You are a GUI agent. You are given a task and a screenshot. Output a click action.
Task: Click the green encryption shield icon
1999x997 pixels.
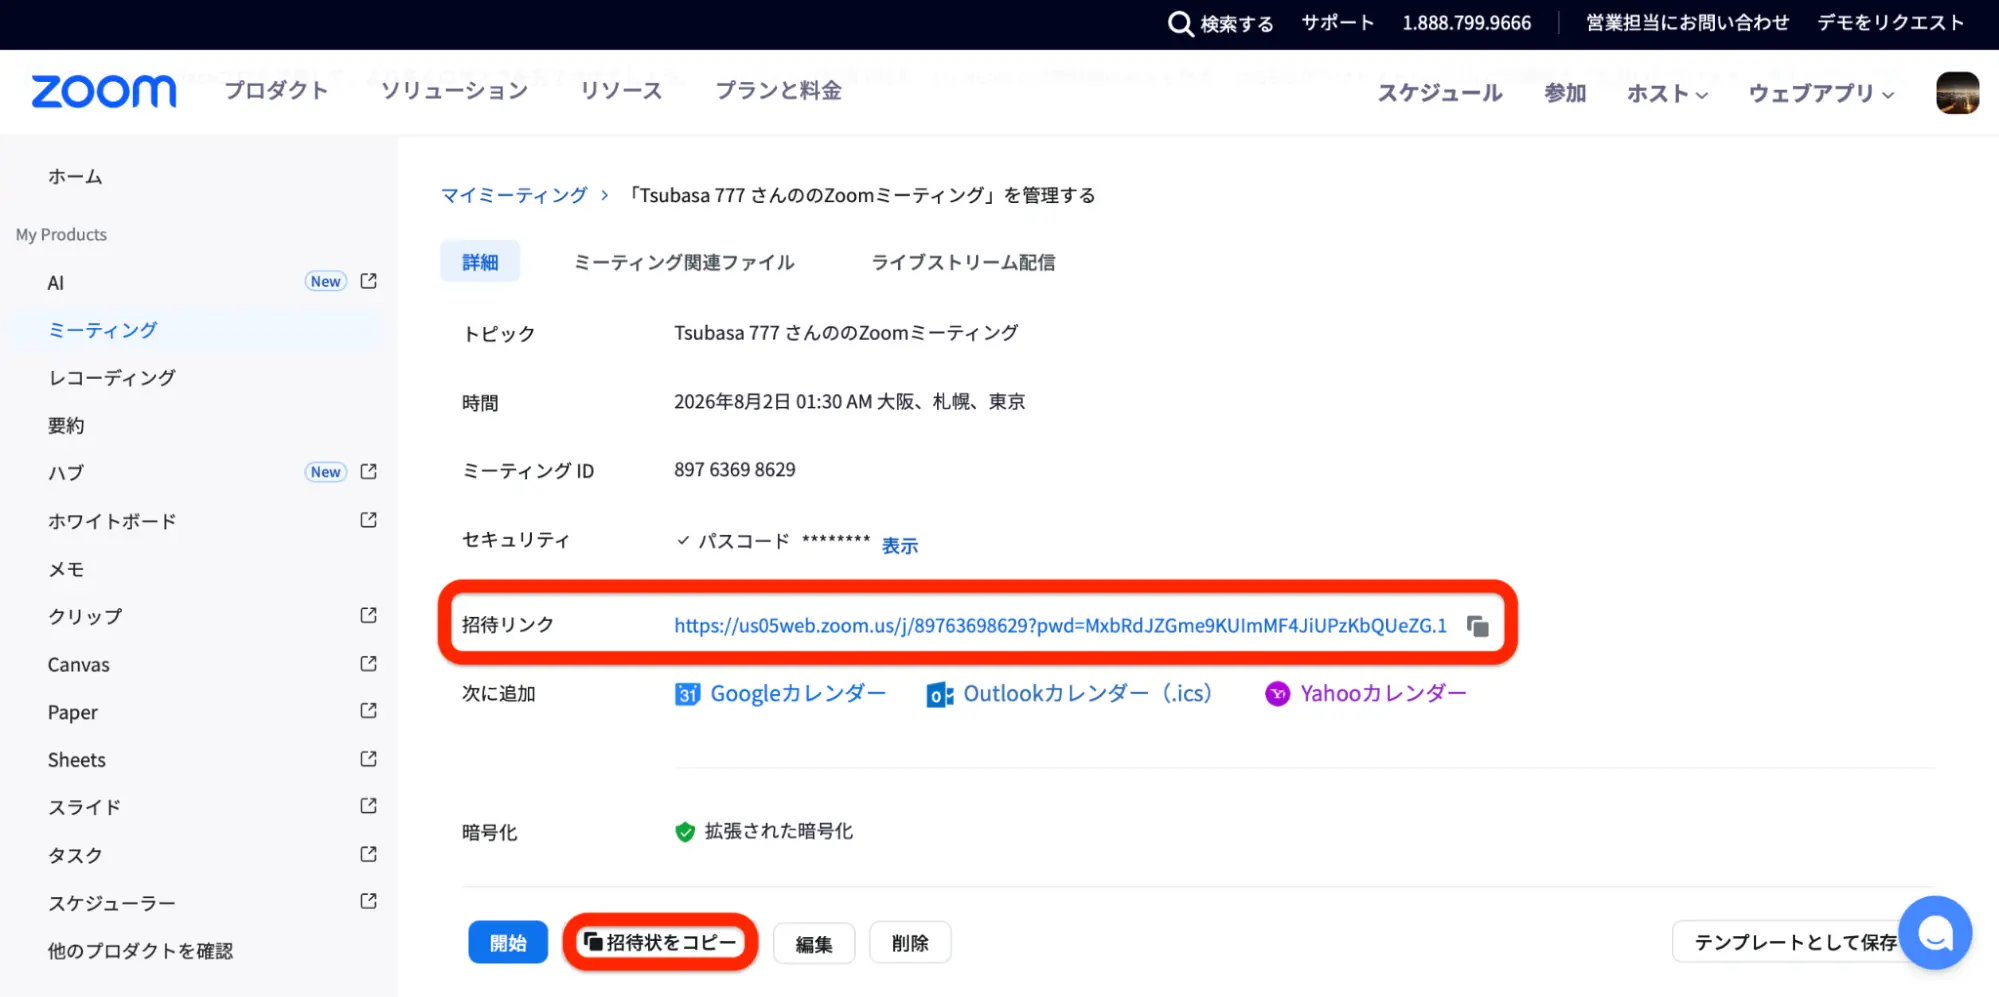point(685,832)
